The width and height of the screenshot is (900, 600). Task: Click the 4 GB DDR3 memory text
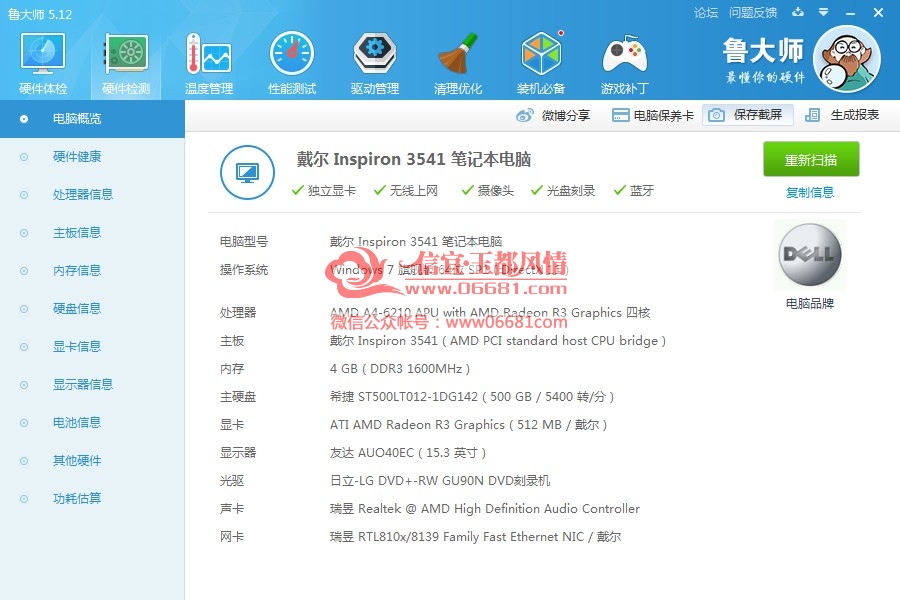(x=400, y=369)
